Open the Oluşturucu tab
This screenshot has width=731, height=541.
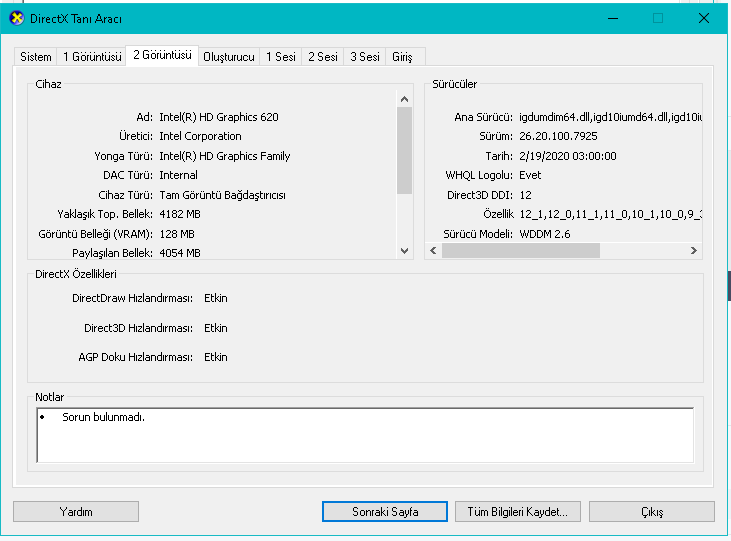229,57
